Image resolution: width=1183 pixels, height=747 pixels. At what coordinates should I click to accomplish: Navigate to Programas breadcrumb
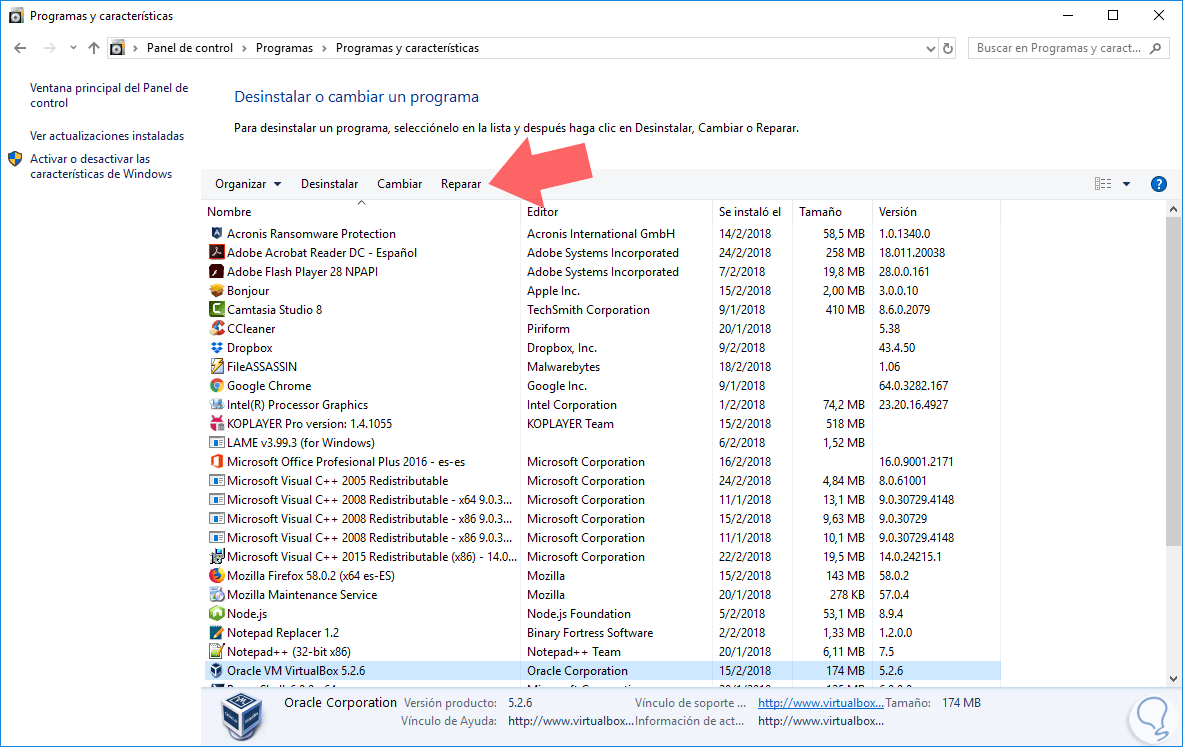(284, 48)
